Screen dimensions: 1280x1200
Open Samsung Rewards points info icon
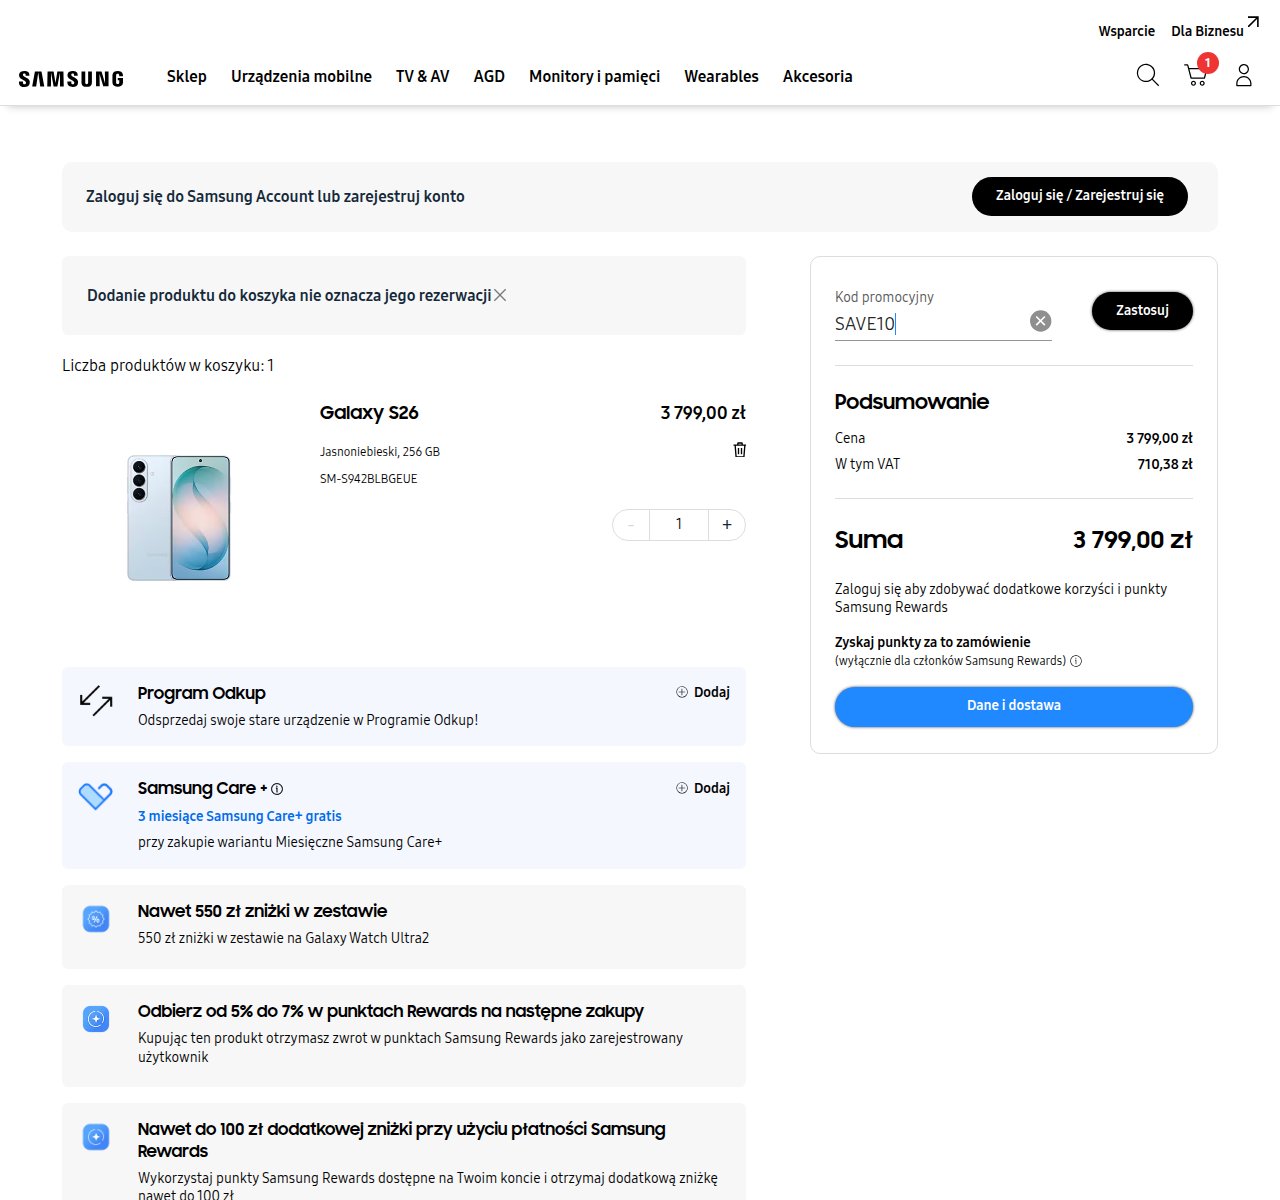pos(1076,661)
